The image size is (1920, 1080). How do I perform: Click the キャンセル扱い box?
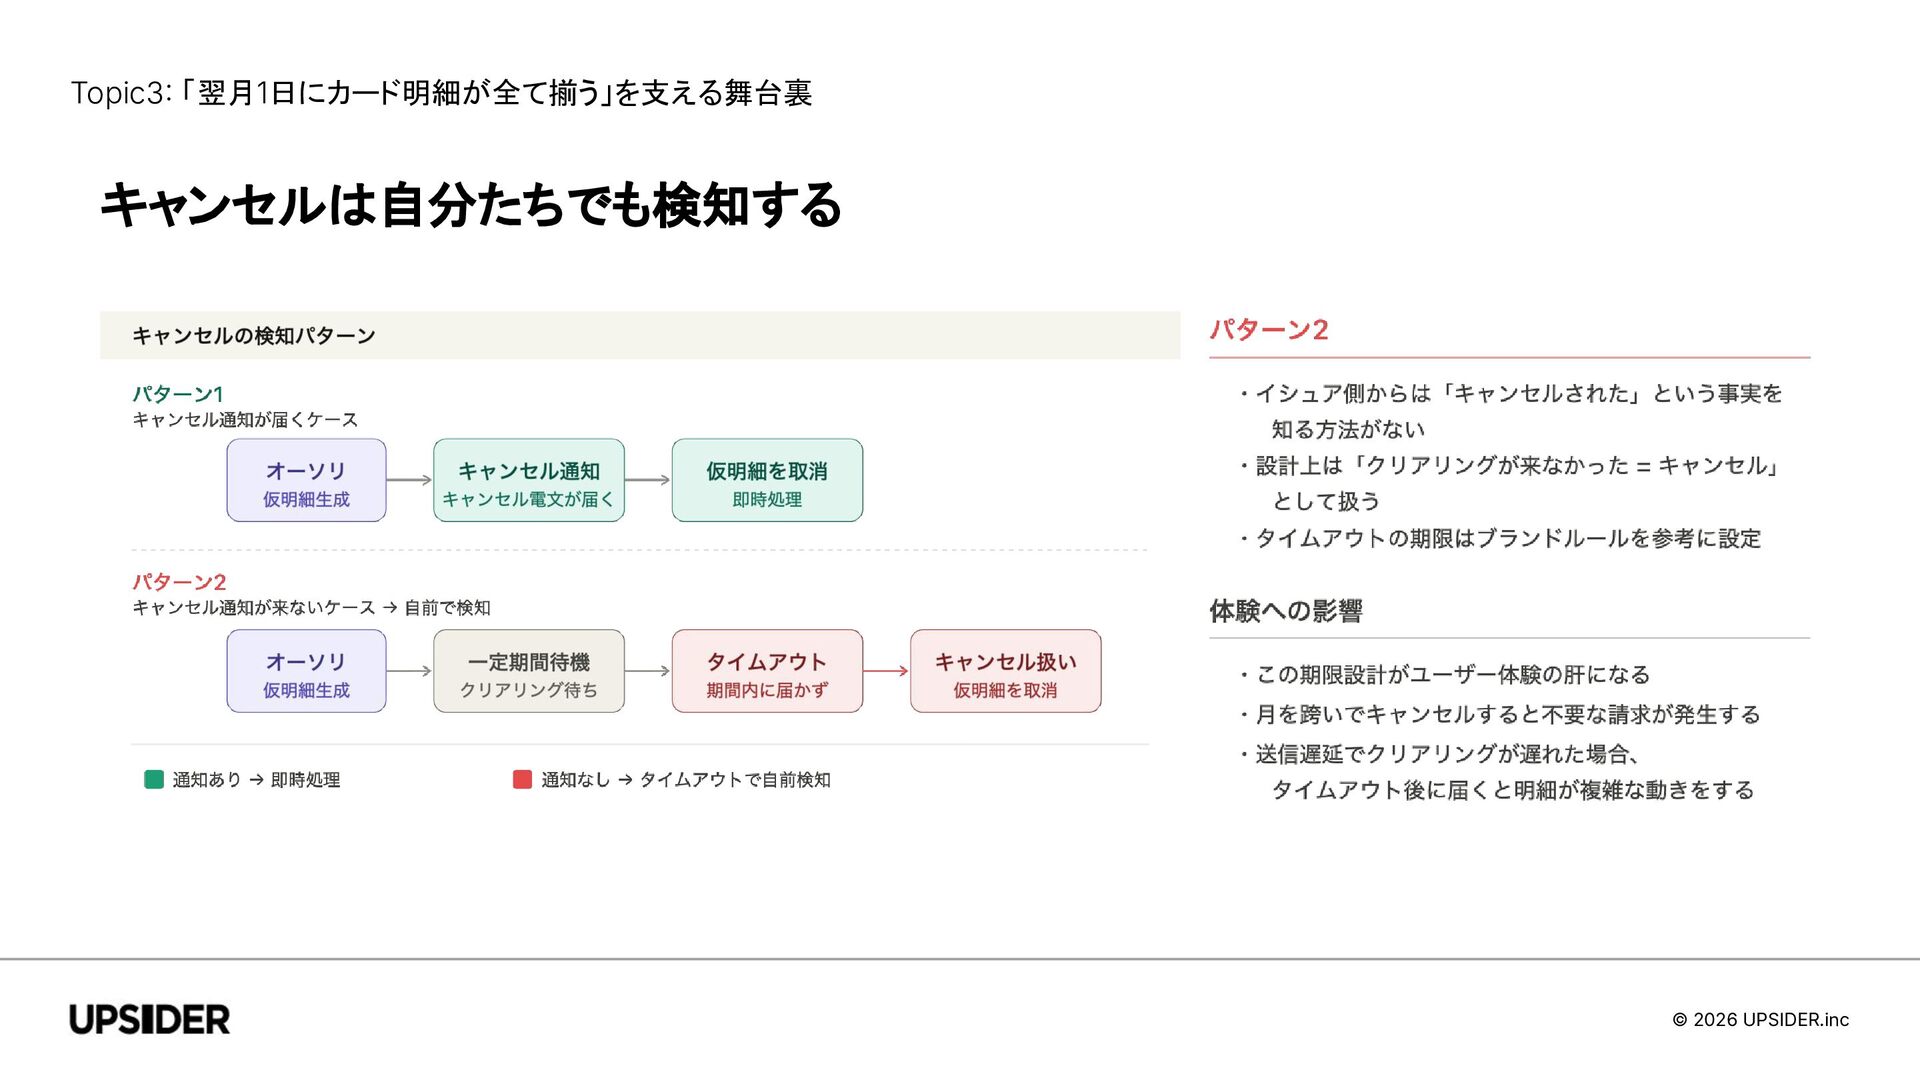pos(1005,671)
